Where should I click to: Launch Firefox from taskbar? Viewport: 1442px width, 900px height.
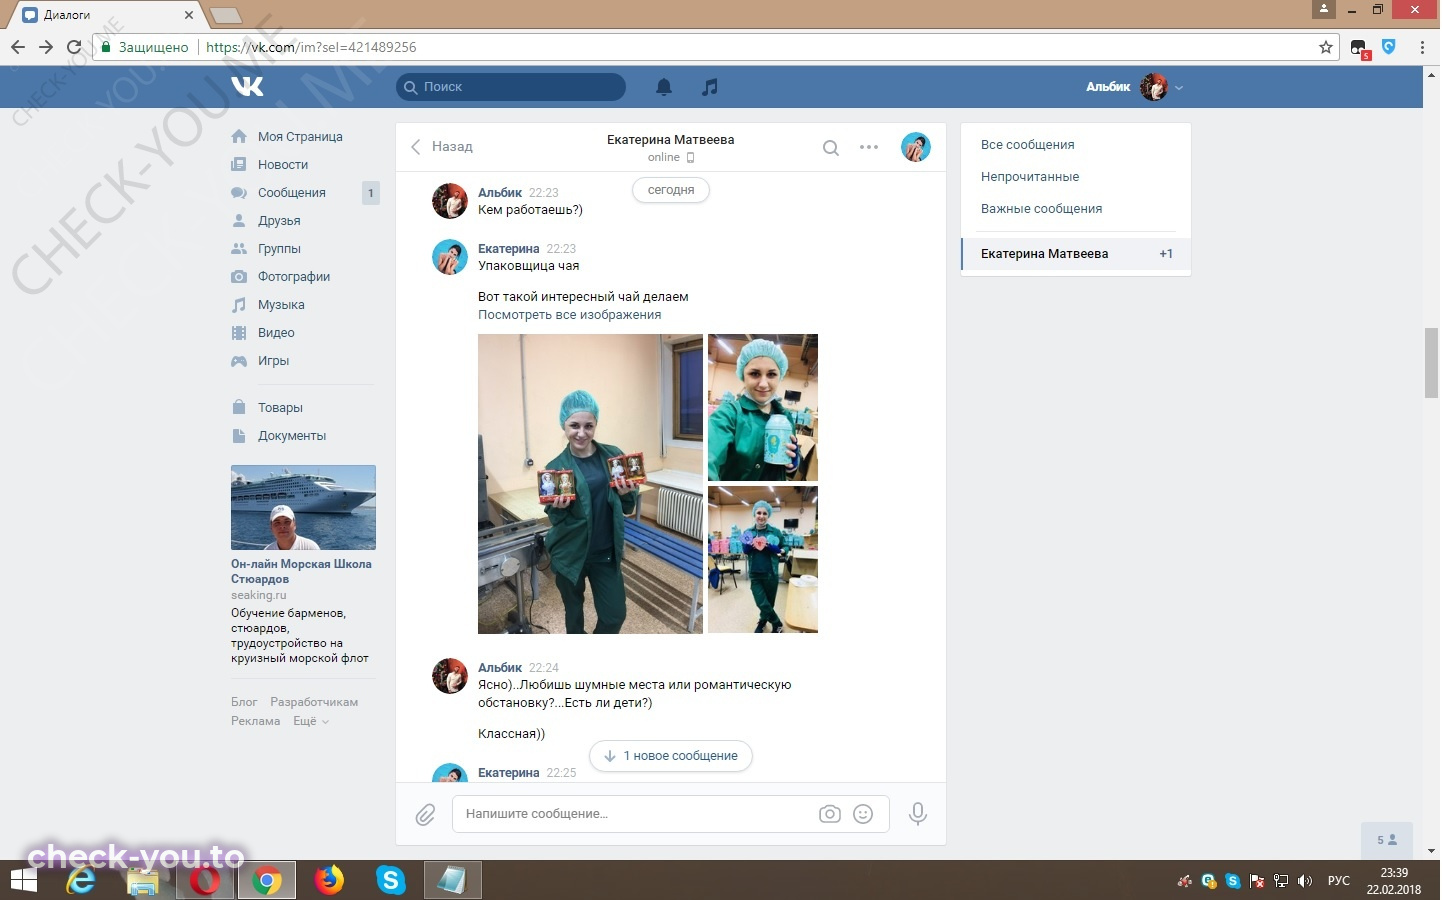click(x=328, y=881)
